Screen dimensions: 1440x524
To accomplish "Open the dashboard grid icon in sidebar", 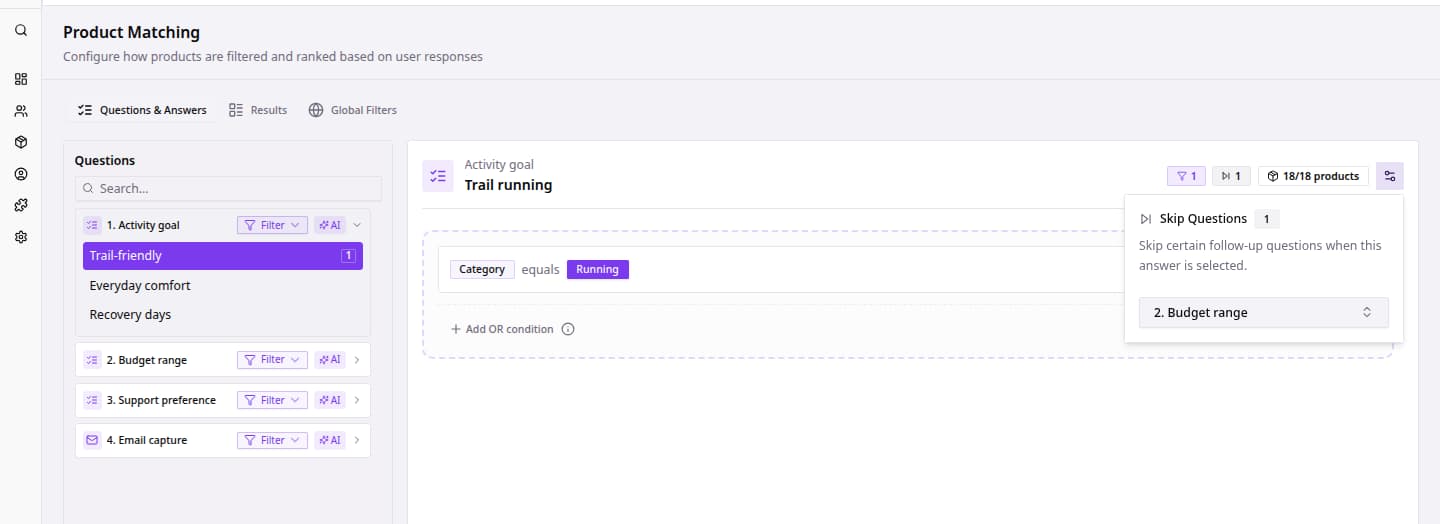I will point(21,79).
